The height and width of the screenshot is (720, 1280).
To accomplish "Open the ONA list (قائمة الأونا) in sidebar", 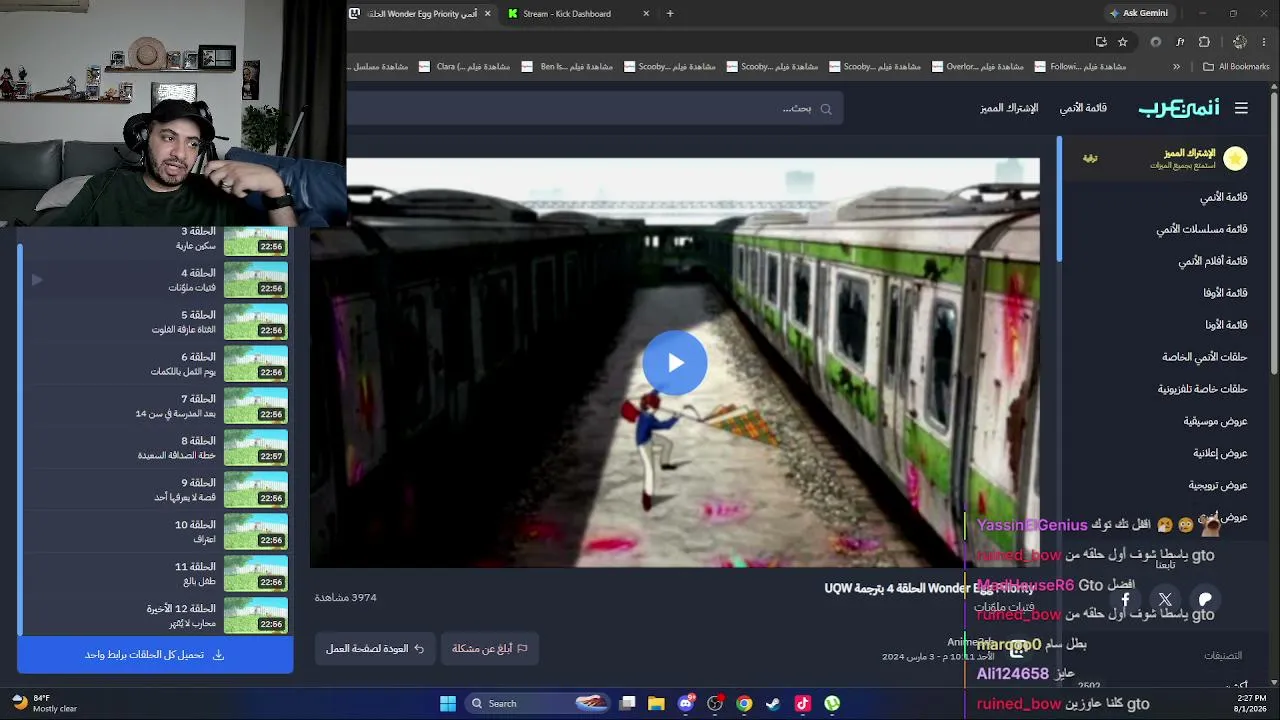I will click(x=1226, y=325).
